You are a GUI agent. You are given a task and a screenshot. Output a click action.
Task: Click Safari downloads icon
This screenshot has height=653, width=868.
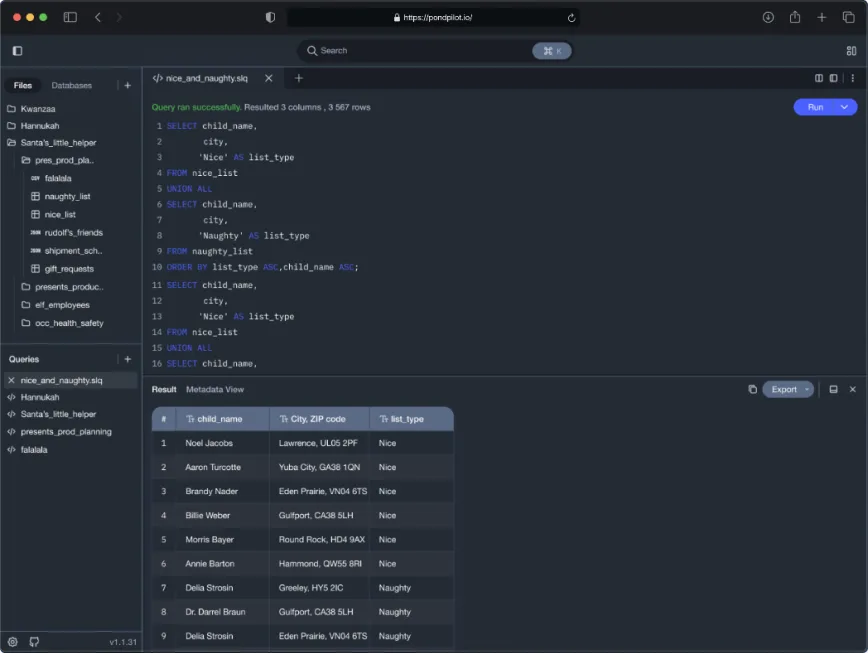pos(768,17)
